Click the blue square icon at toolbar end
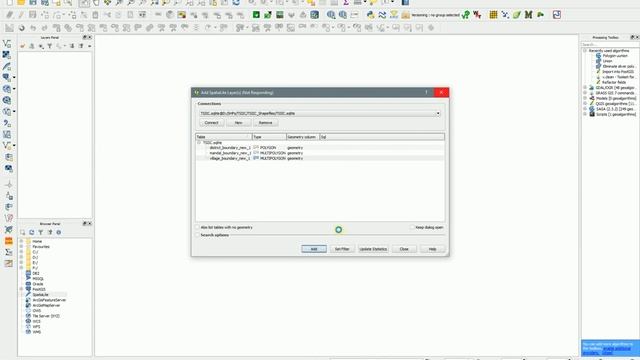640x360 pixels. [x=557, y=15]
